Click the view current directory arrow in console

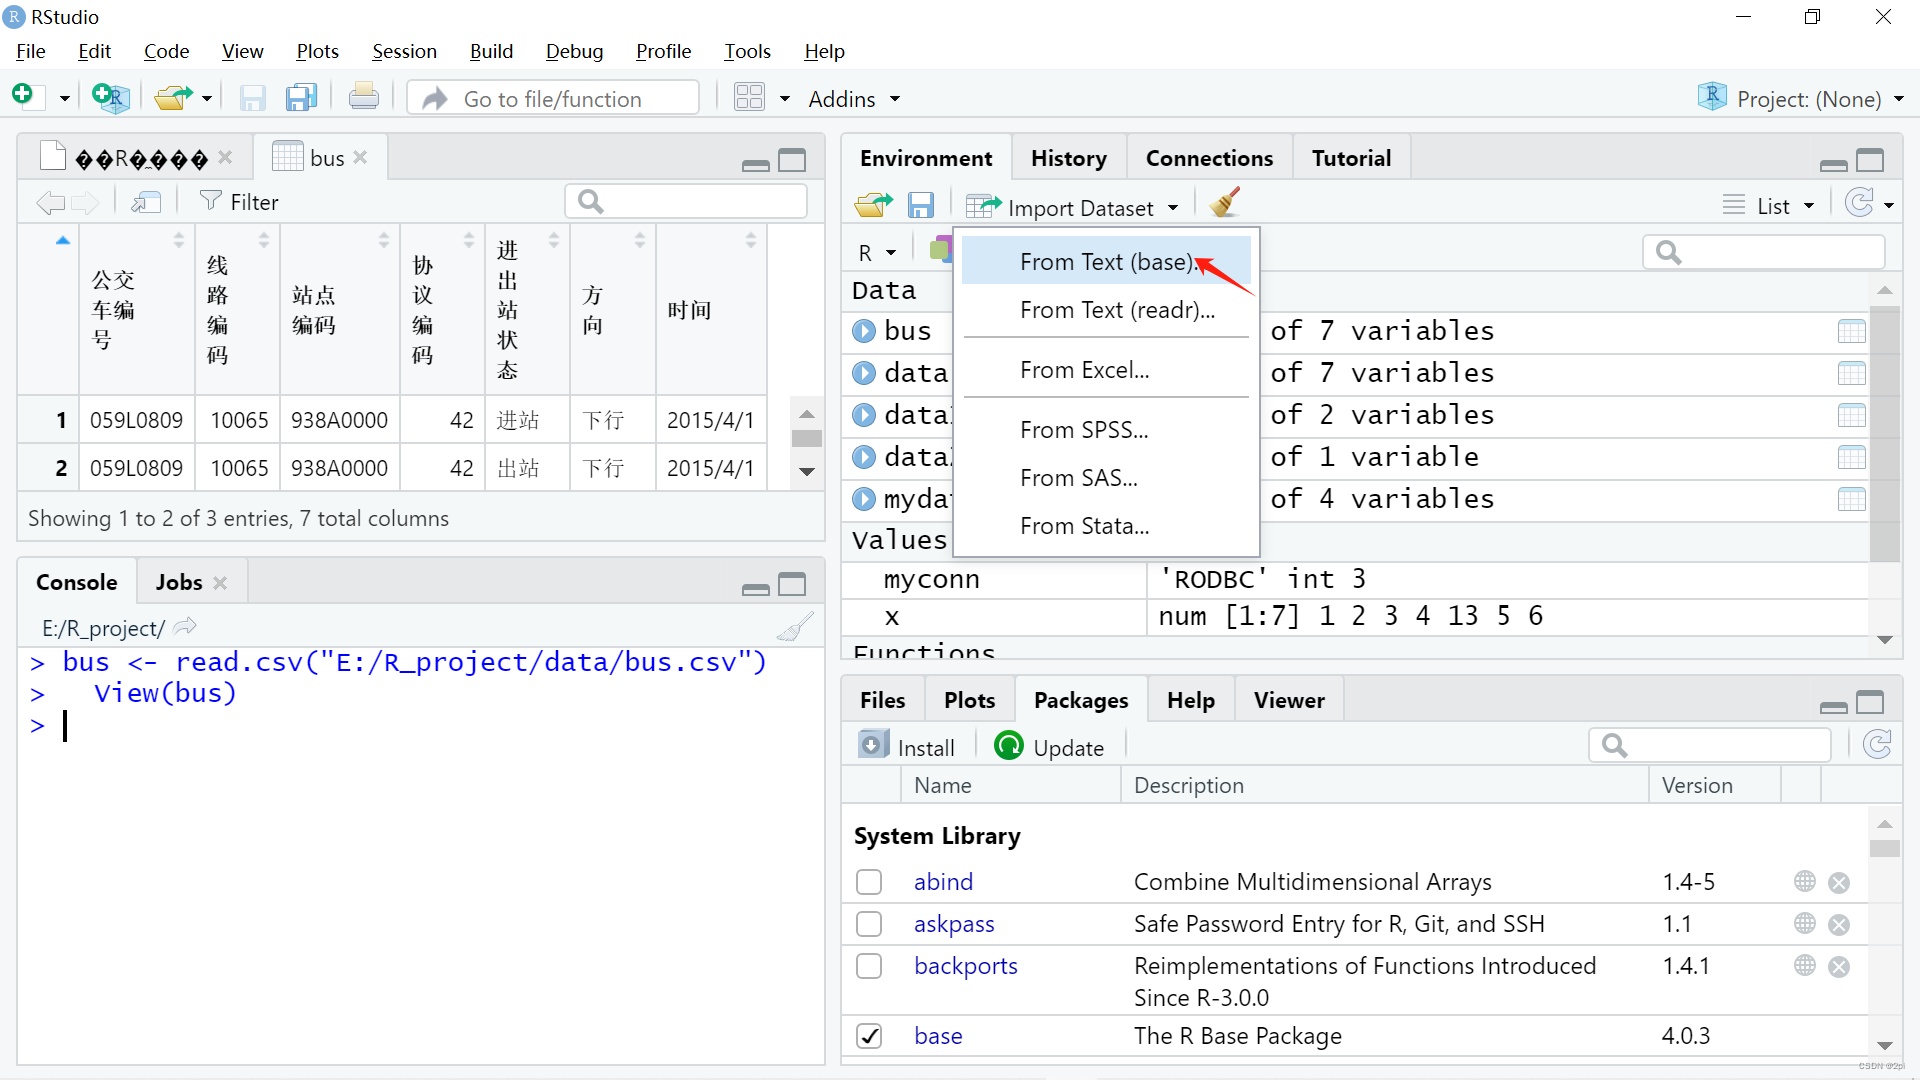[x=185, y=627]
